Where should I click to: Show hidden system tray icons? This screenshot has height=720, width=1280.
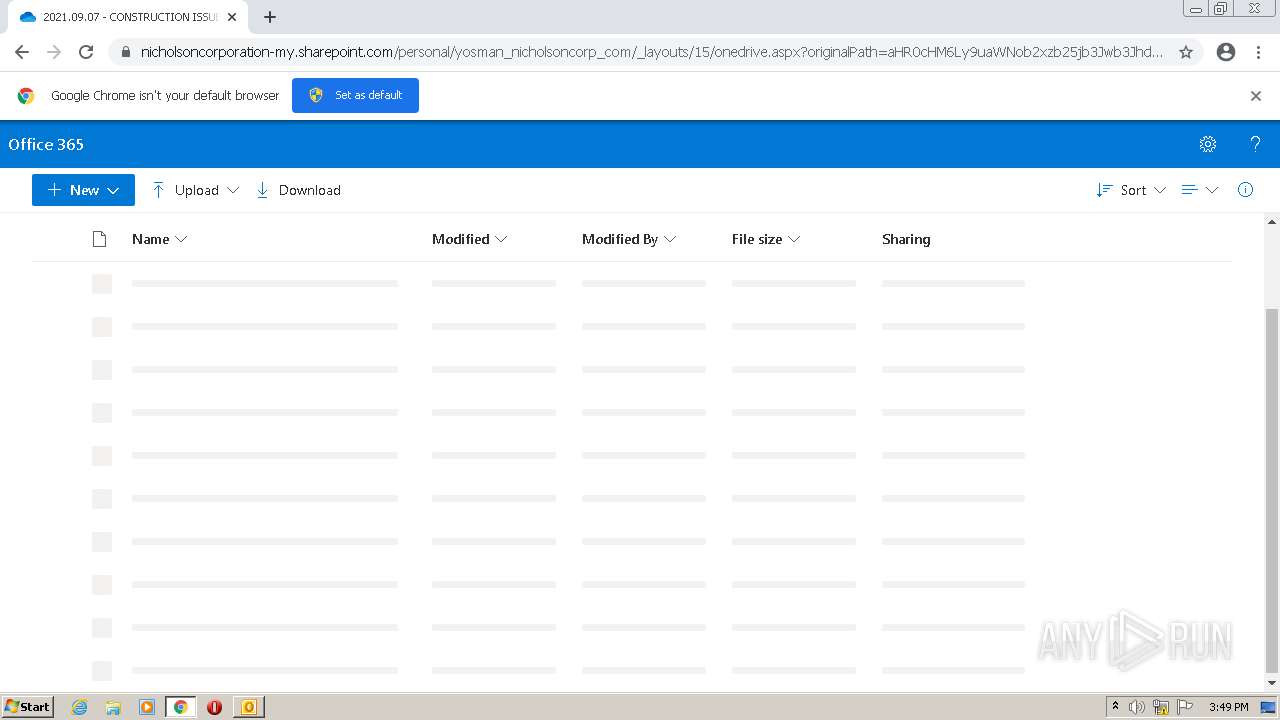coord(1115,706)
